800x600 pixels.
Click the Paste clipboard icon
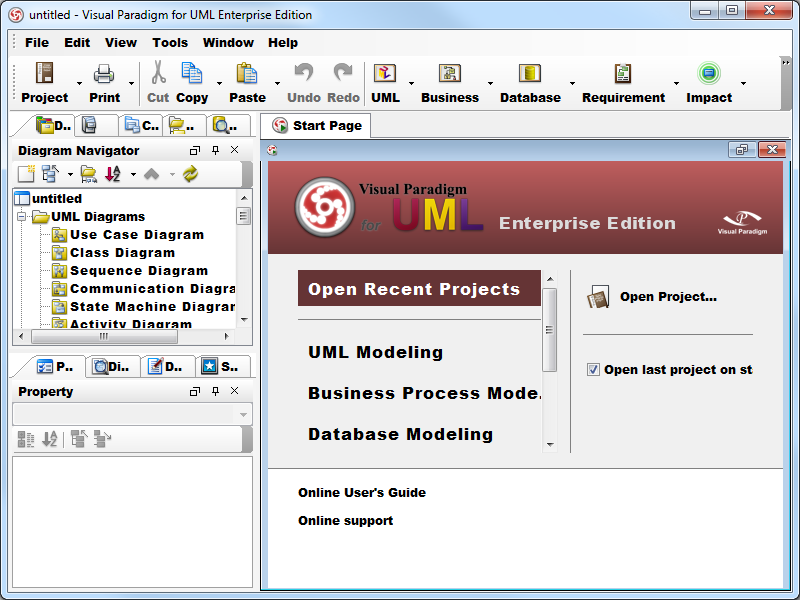pos(247,72)
